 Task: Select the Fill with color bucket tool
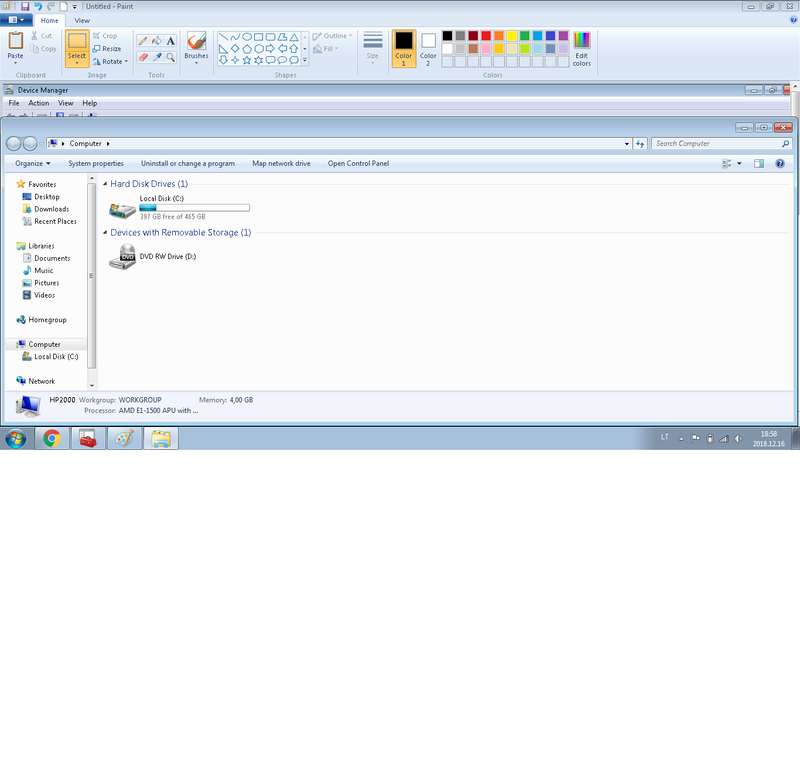pos(156,41)
